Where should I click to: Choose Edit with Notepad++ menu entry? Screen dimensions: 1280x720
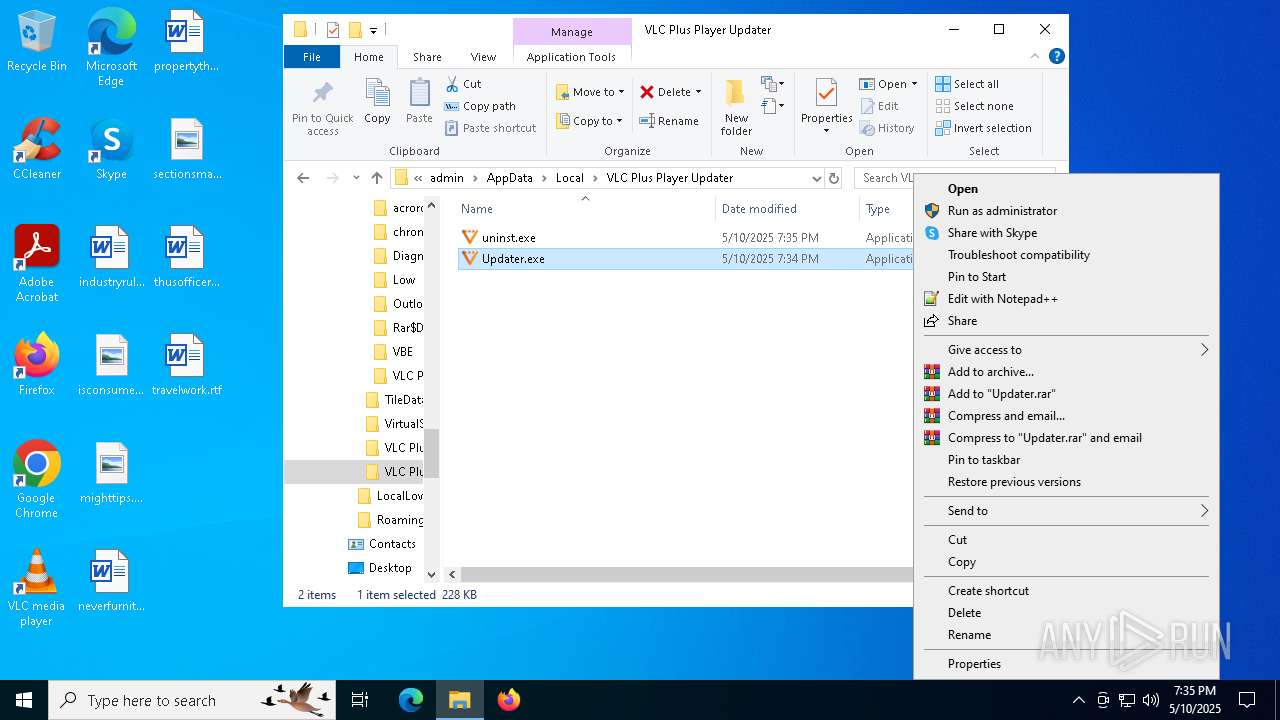tap(1066, 299)
